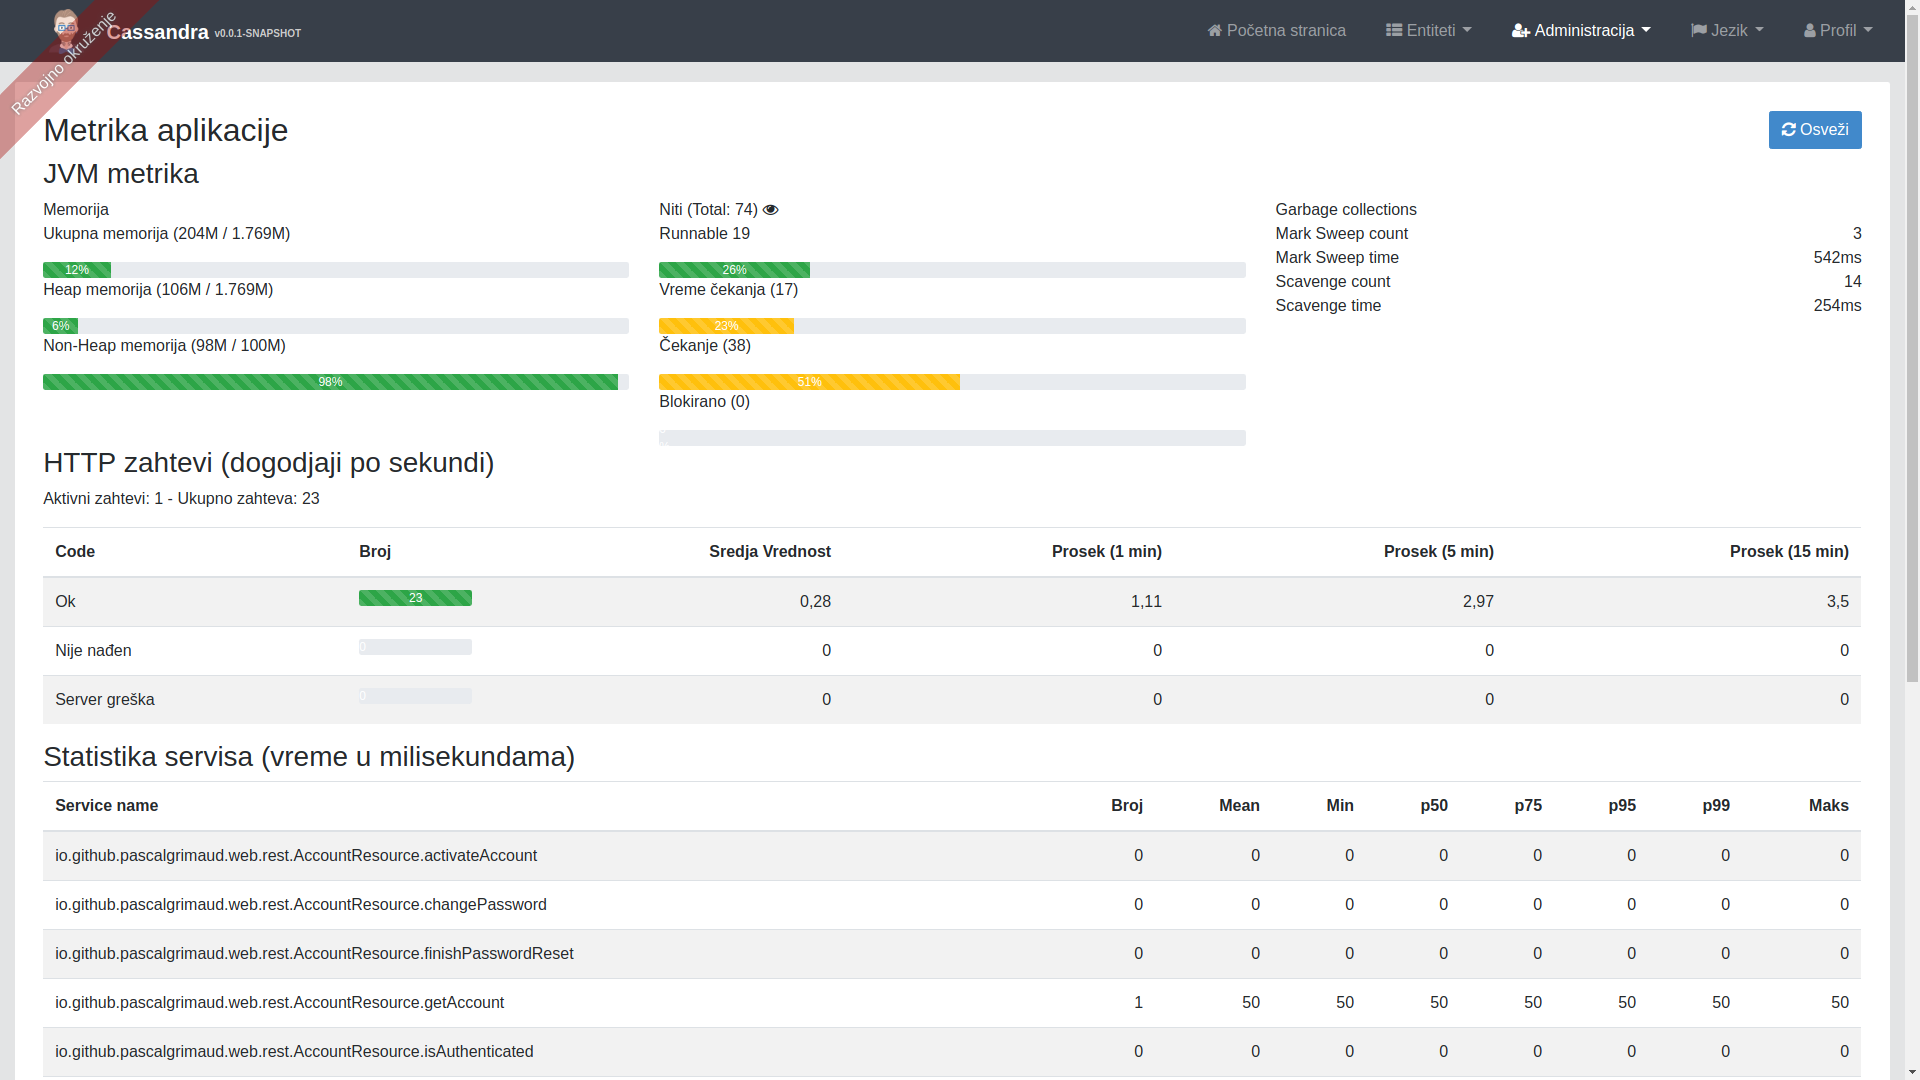Screen dimensions: 1920x1080
Task: Click the Čekanje 51% yellow progress bar
Action: [x=808, y=382]
